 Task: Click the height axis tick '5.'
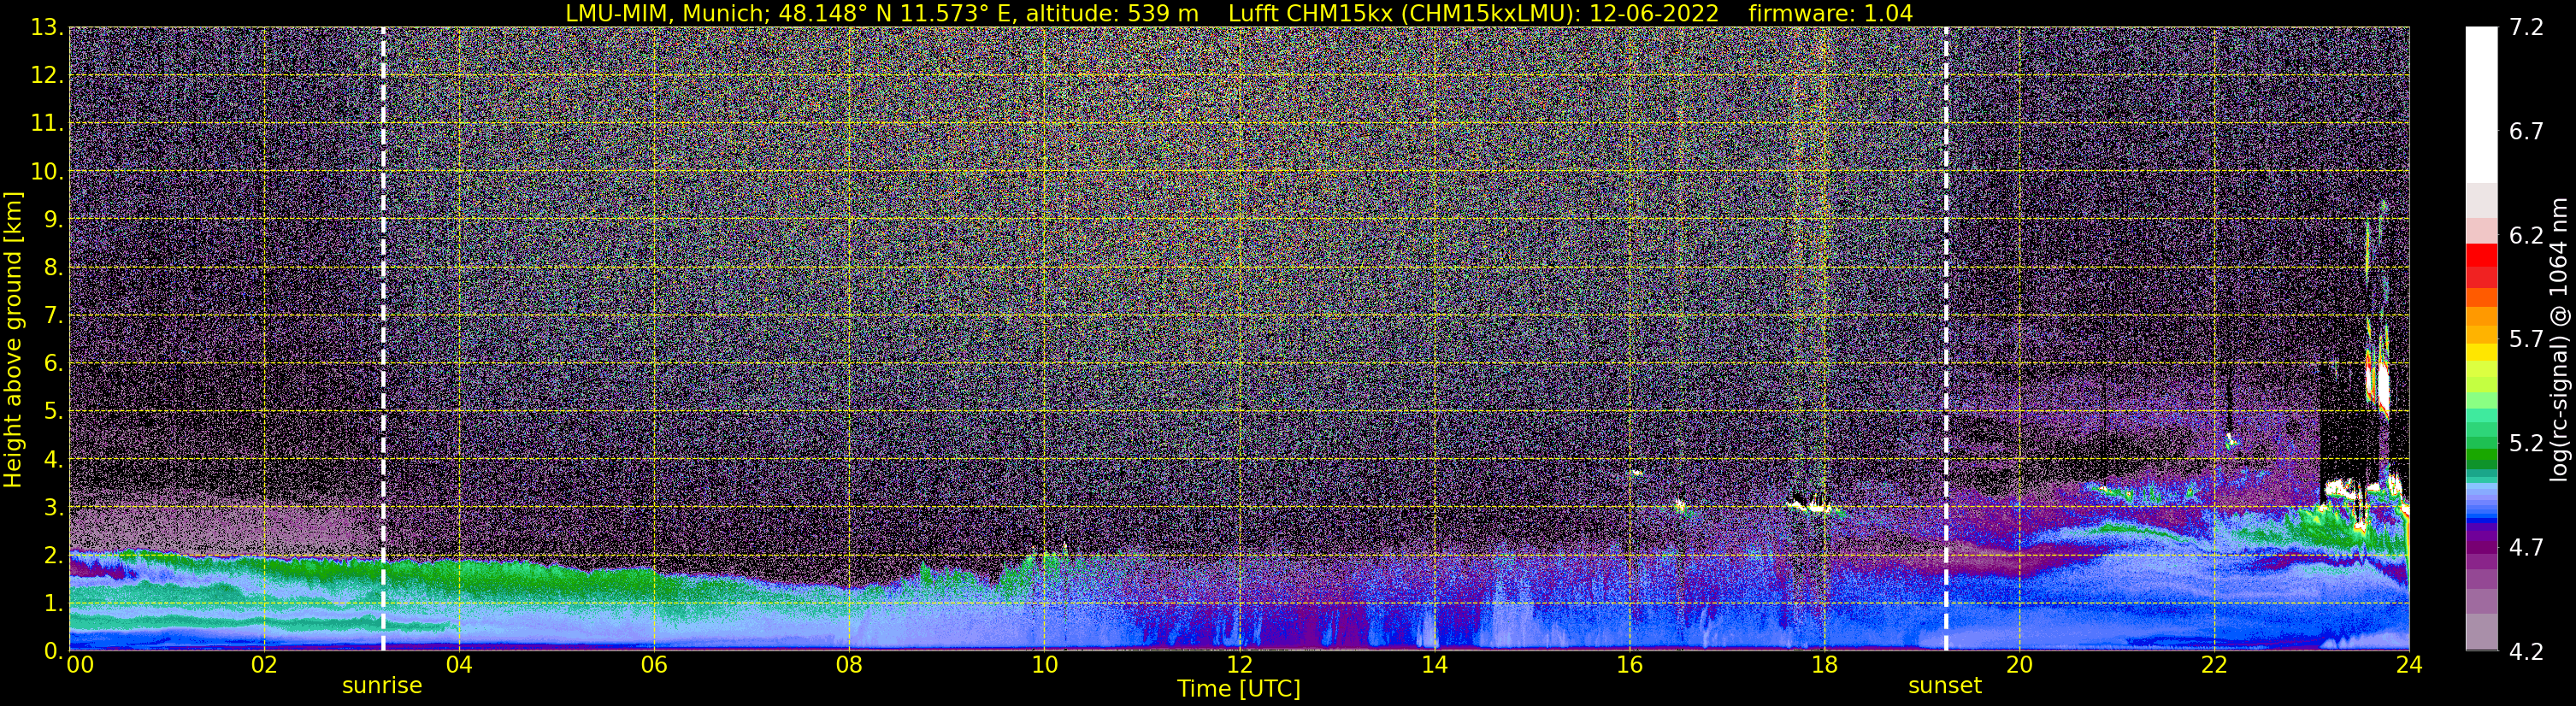tap(53, 411)
